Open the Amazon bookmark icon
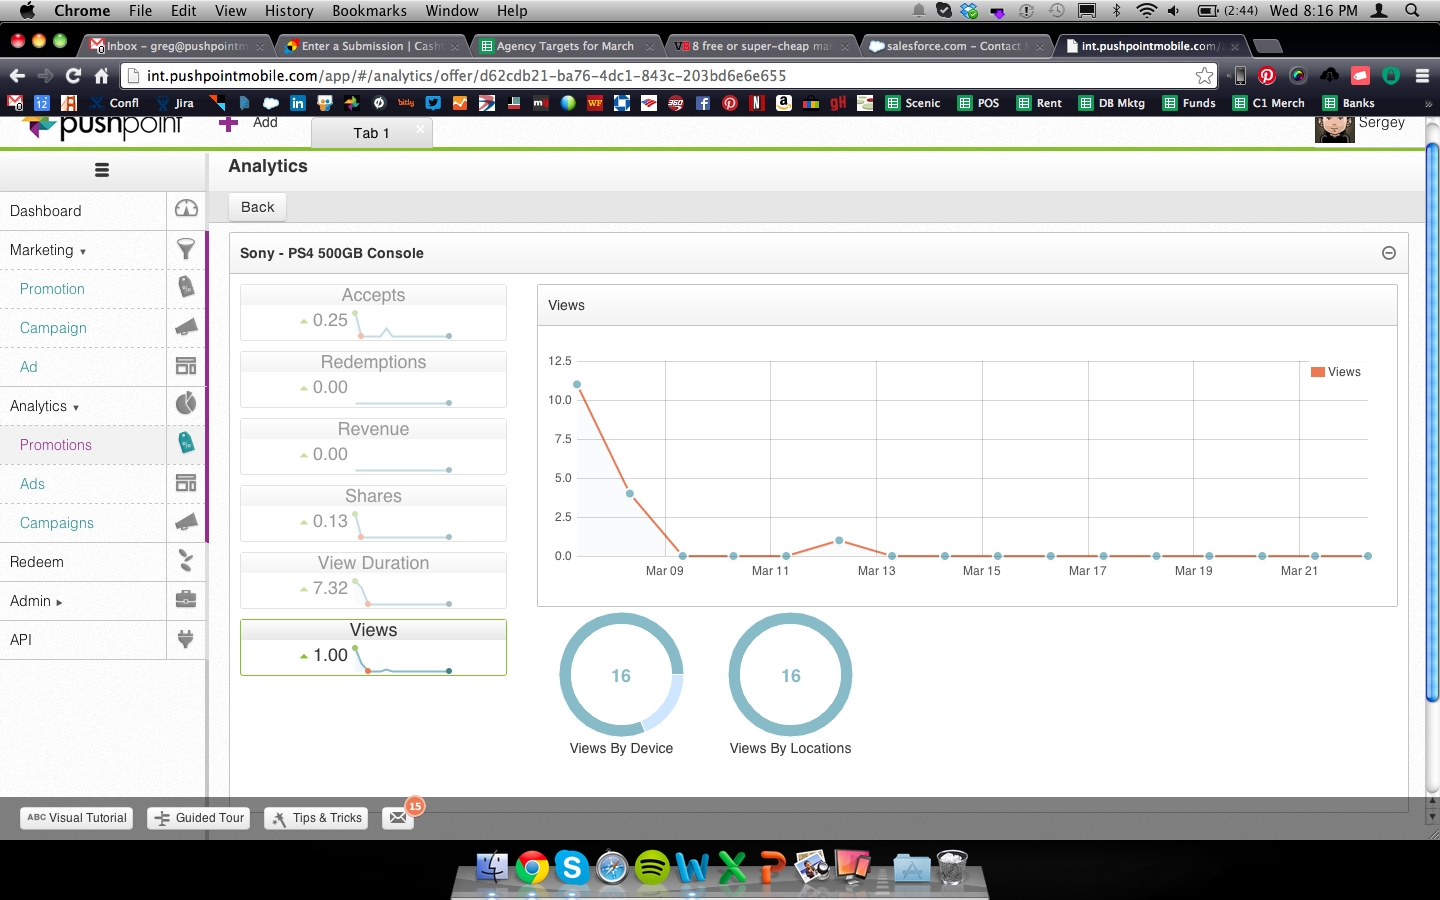The width and height of the screenshot is (1440, 900). 784,103
